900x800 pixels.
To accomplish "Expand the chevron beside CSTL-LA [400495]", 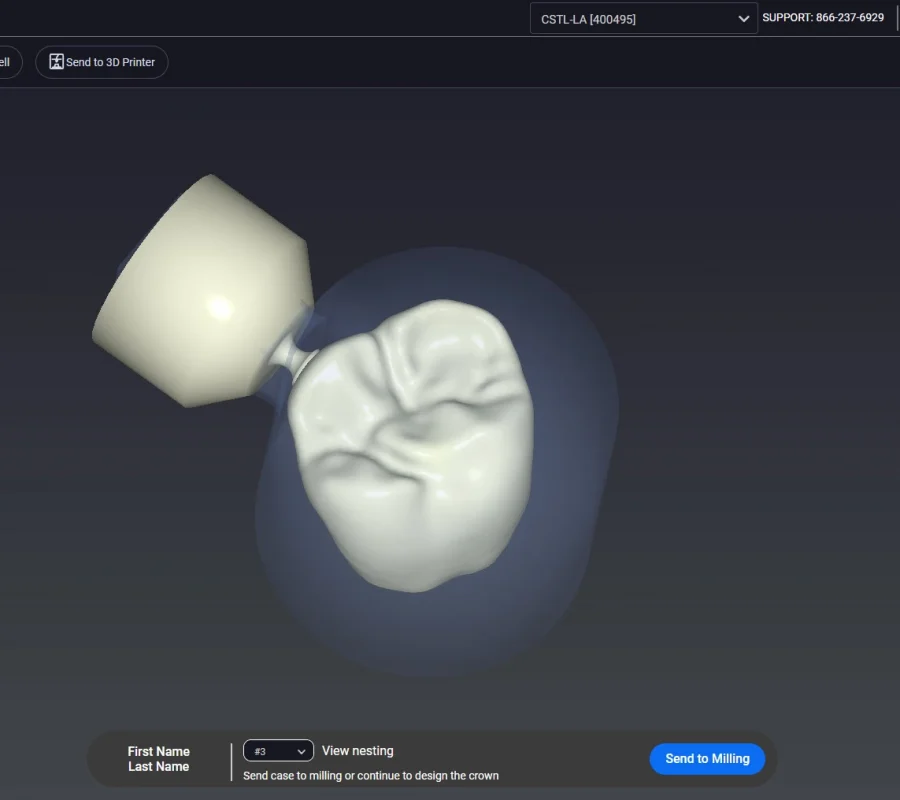I will tap(743, 19).
